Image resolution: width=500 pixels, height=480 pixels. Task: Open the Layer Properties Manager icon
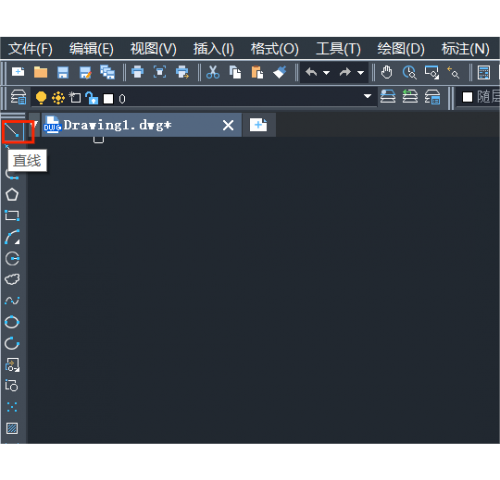pos(18,97)
